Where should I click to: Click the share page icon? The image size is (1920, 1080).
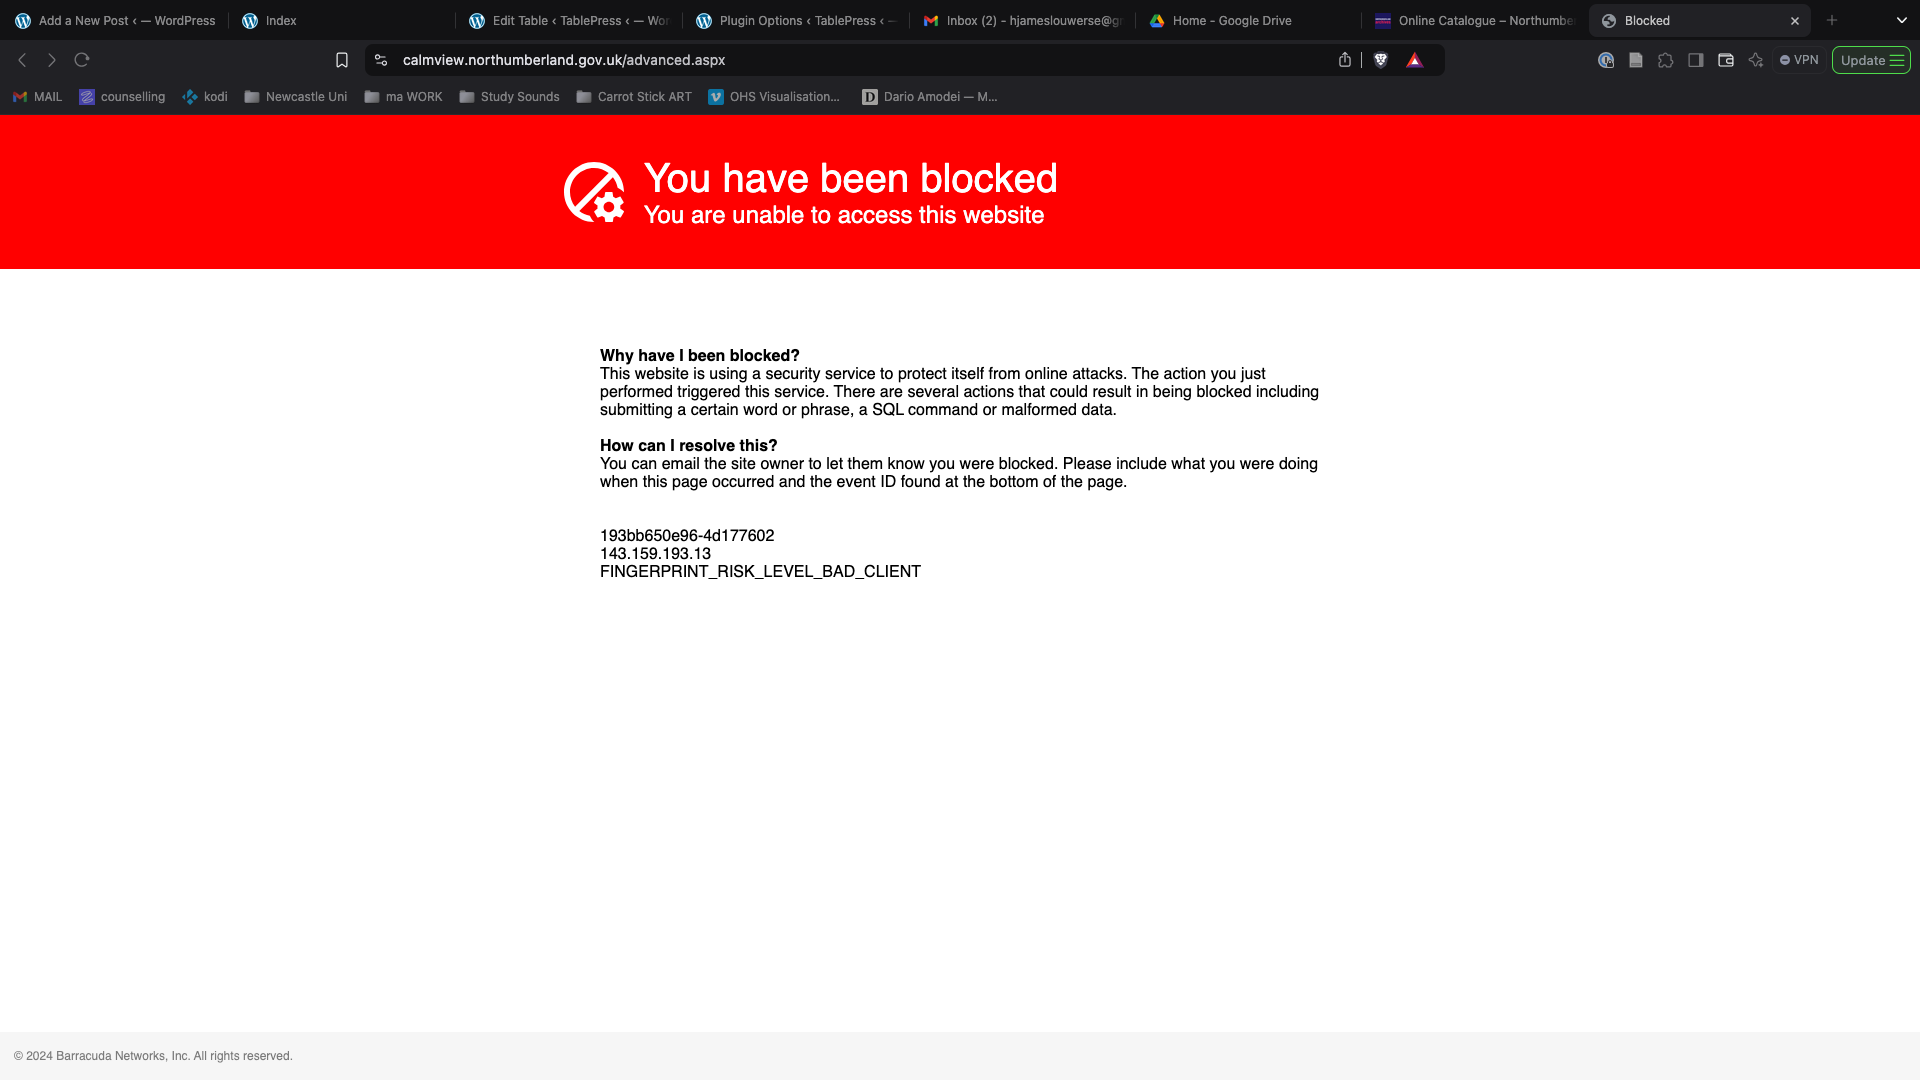(x=1345, y=60)
